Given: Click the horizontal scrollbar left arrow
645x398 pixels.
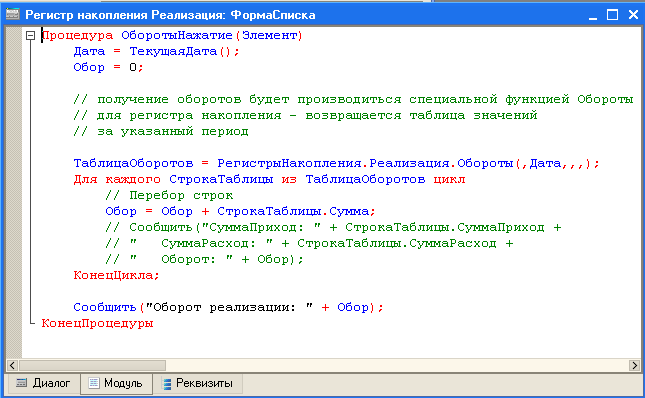Looking at the screenshot, I should (12, 365).
